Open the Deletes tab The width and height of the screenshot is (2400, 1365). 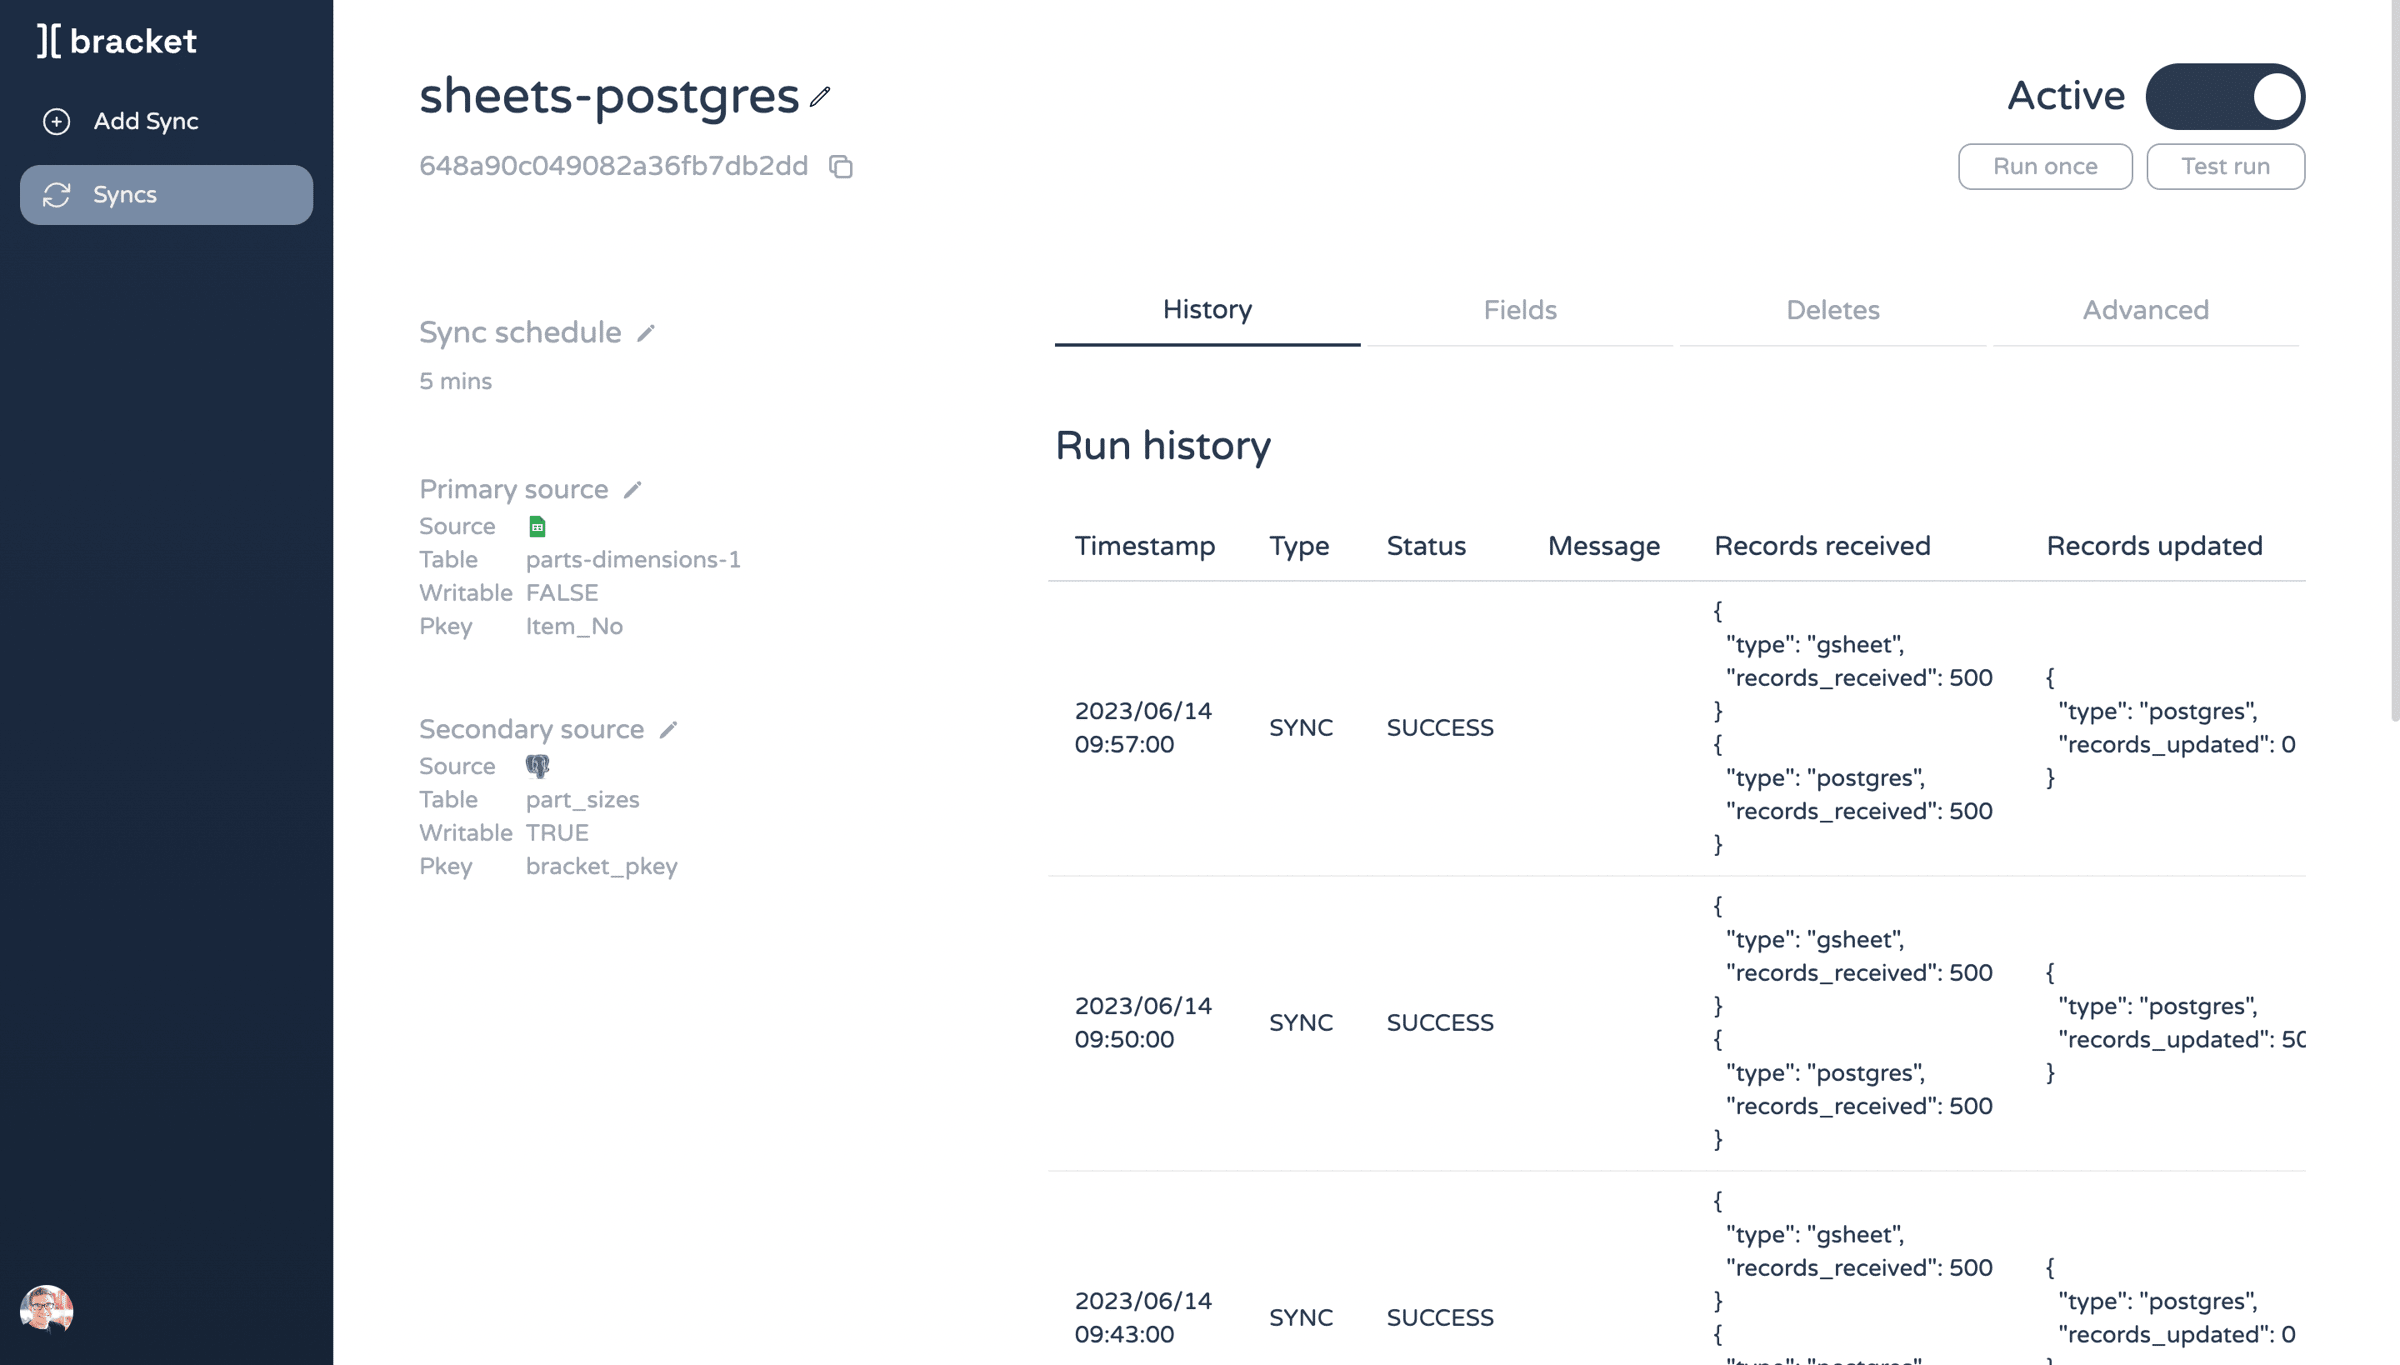1833,311
